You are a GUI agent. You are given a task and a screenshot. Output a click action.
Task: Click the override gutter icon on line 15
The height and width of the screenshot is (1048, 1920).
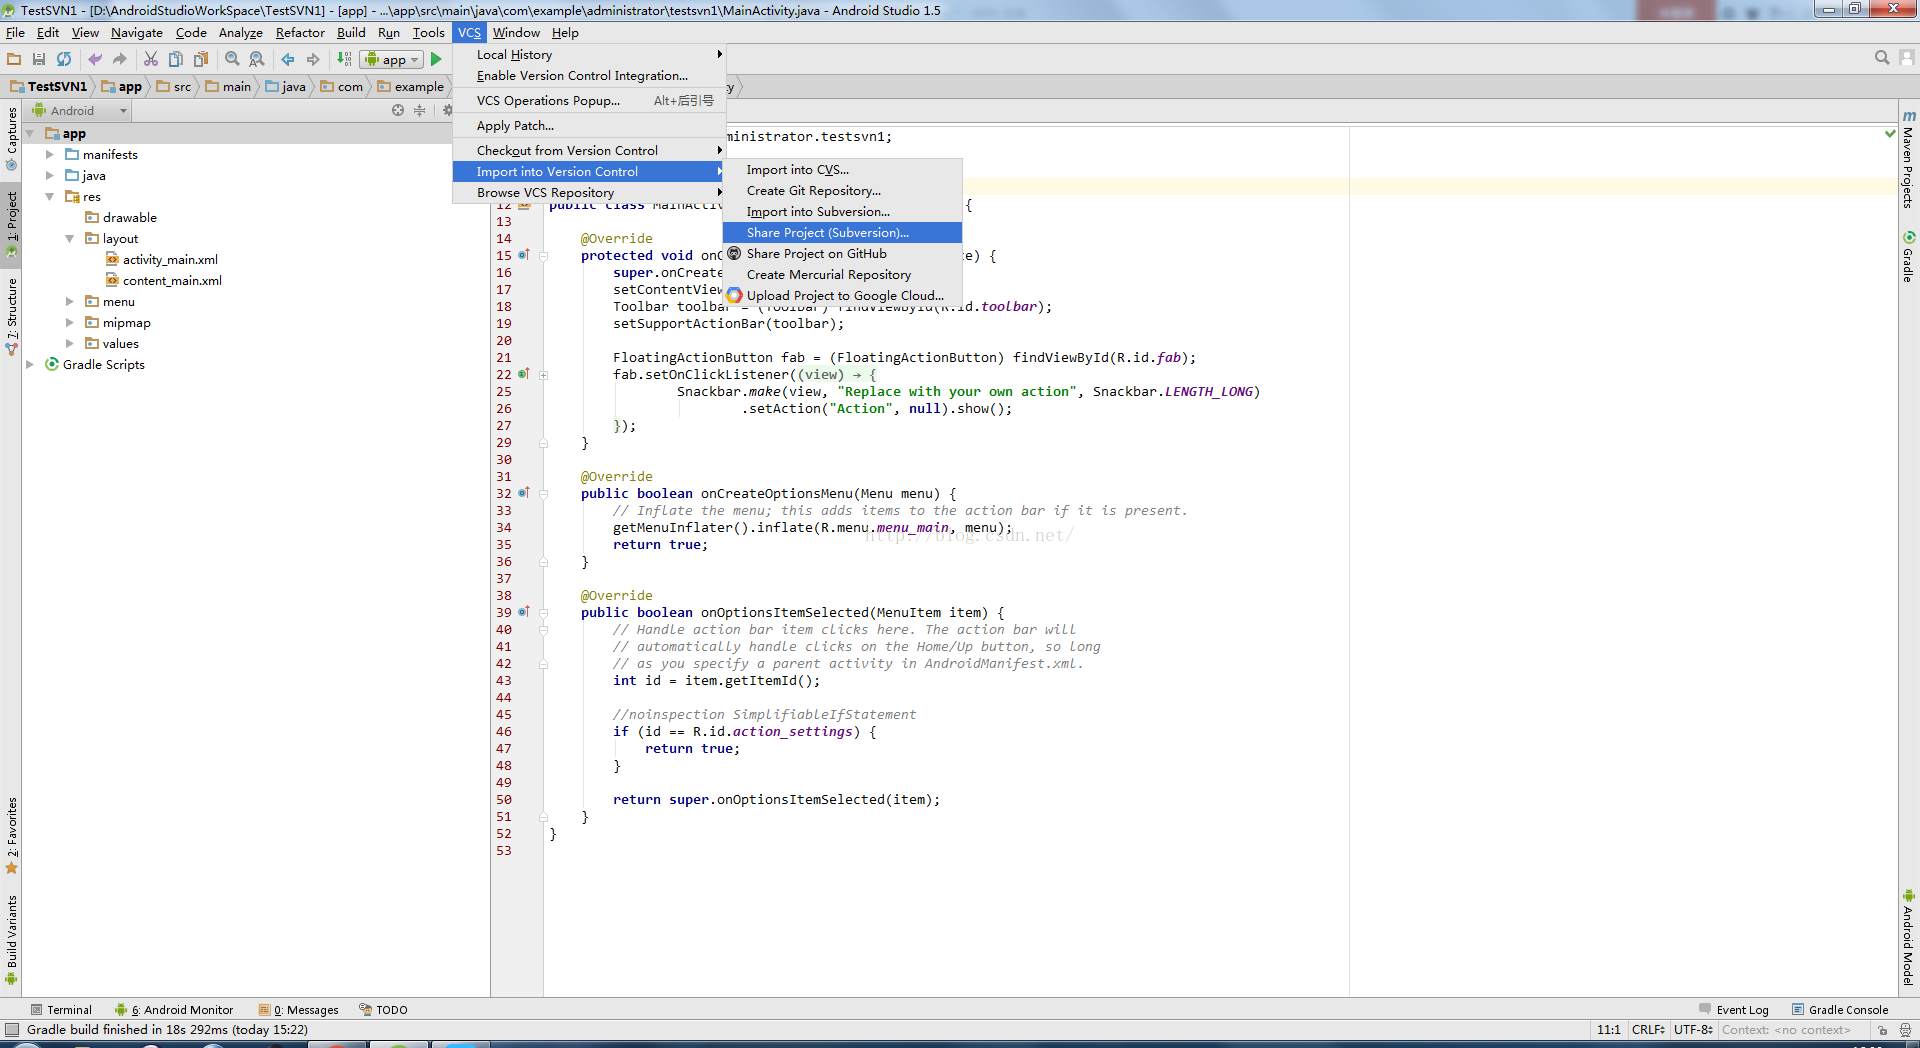tap(523, 255)
